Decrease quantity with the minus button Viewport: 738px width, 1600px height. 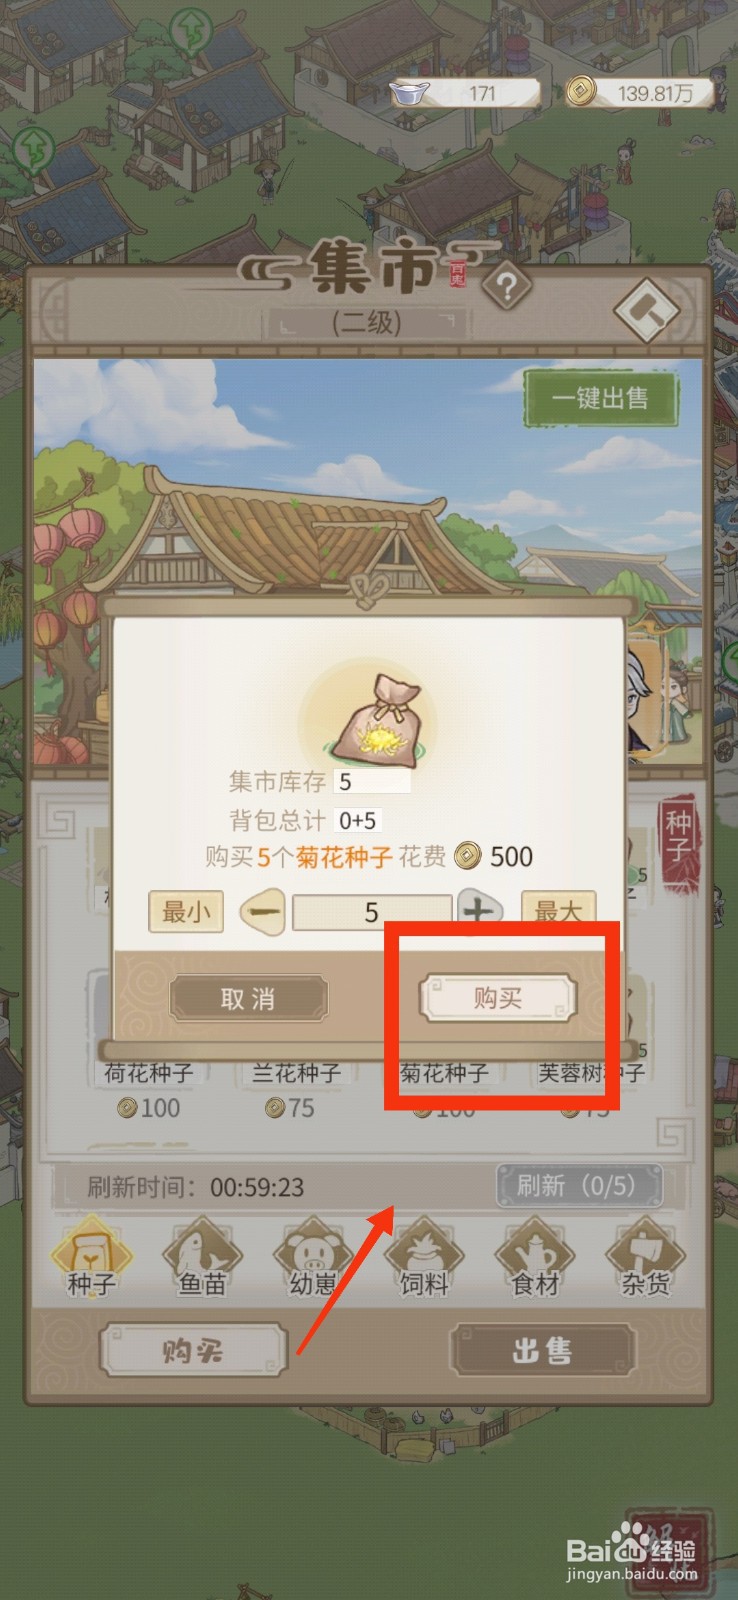click(263, 912)
